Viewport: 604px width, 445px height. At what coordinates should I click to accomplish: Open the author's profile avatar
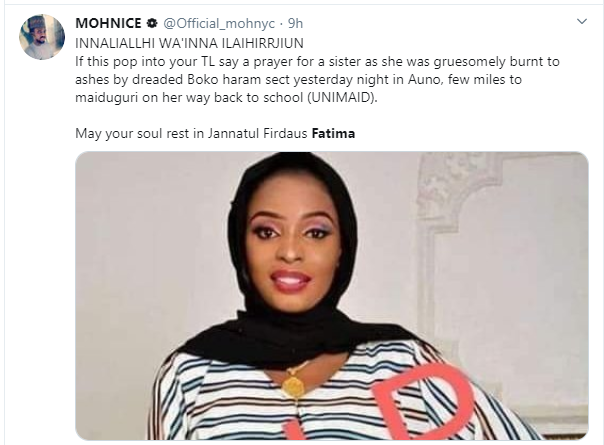point(40,36)
